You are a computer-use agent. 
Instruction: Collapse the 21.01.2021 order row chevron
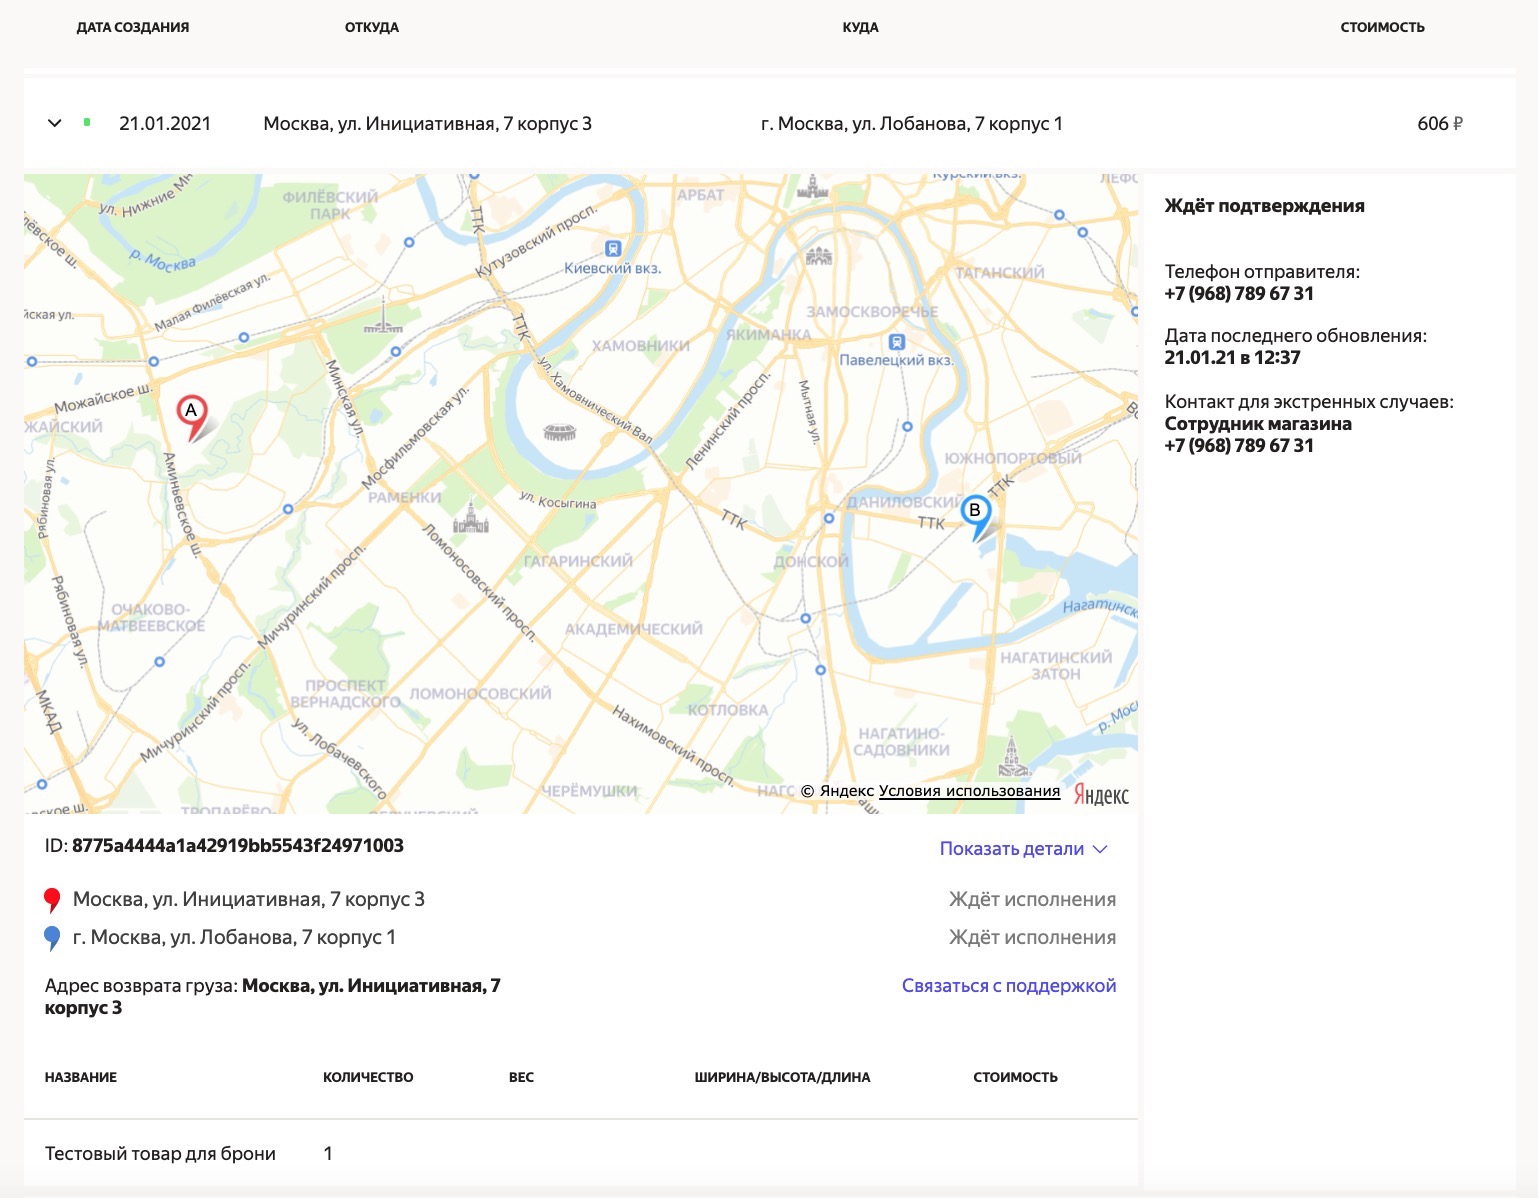[55, 123]
